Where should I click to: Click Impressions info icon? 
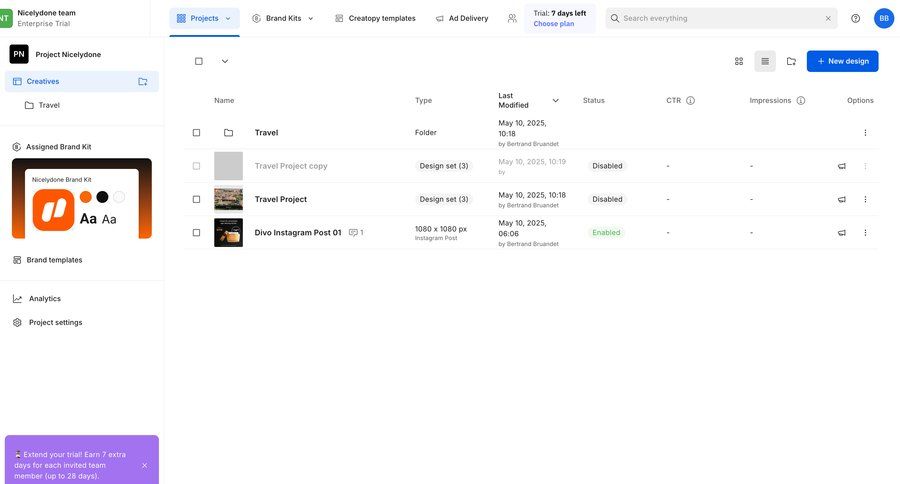[x=801, y=100]
